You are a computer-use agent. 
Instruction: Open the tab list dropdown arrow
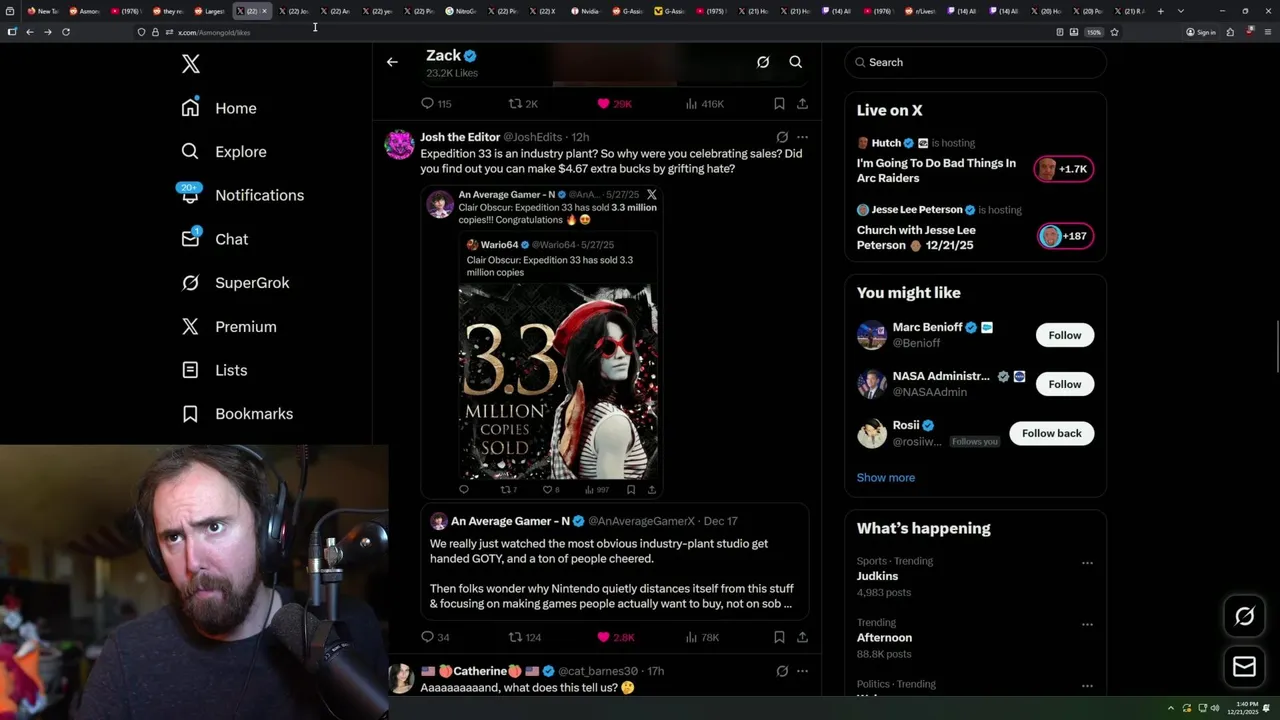tap(1181, 11)
